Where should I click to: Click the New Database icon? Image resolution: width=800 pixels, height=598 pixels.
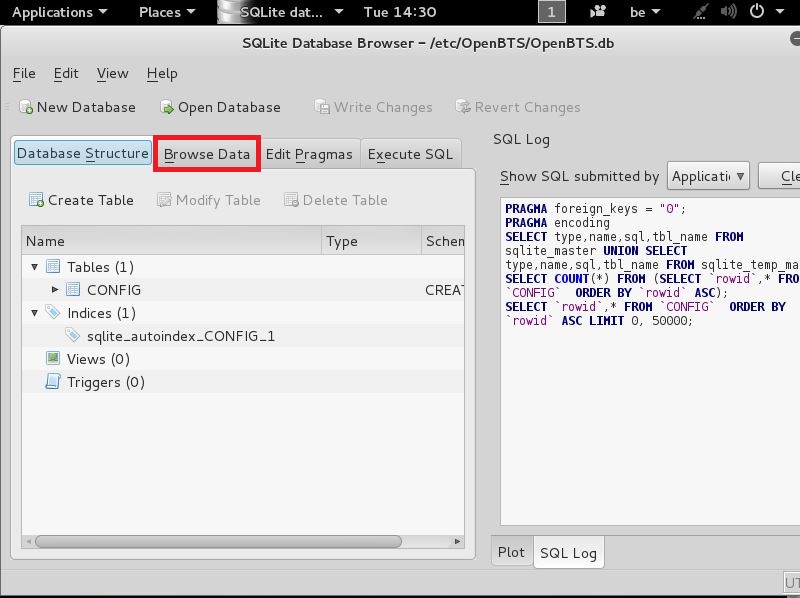pyautogui.click(x=26, y=107)
